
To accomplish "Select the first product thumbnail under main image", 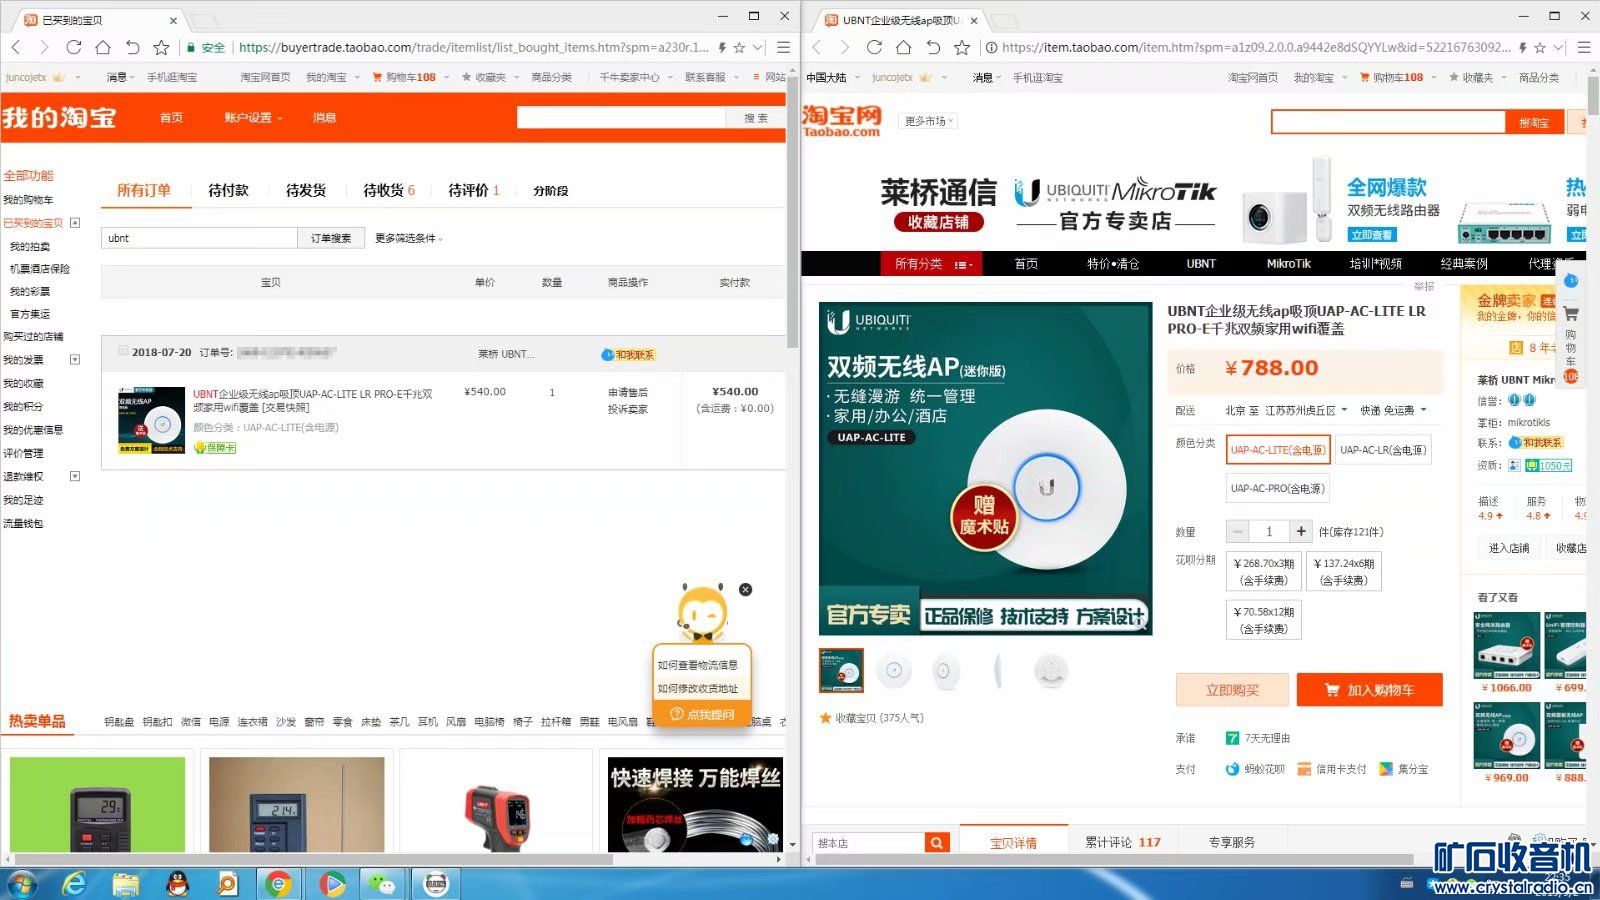I will (841, 671).
